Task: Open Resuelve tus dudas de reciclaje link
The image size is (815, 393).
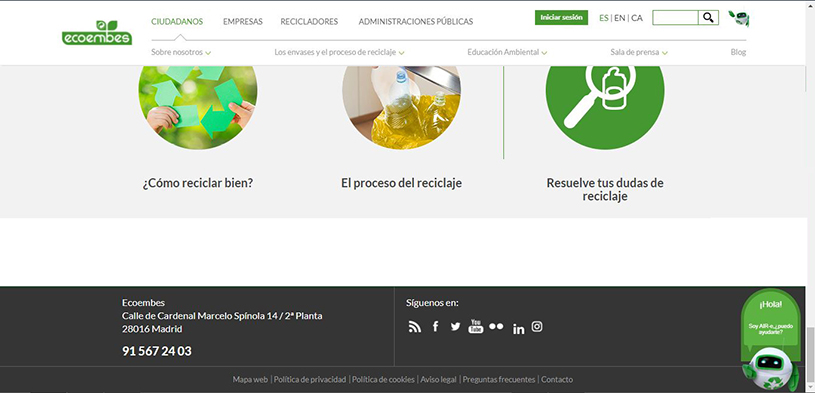Action: (605, 190)
